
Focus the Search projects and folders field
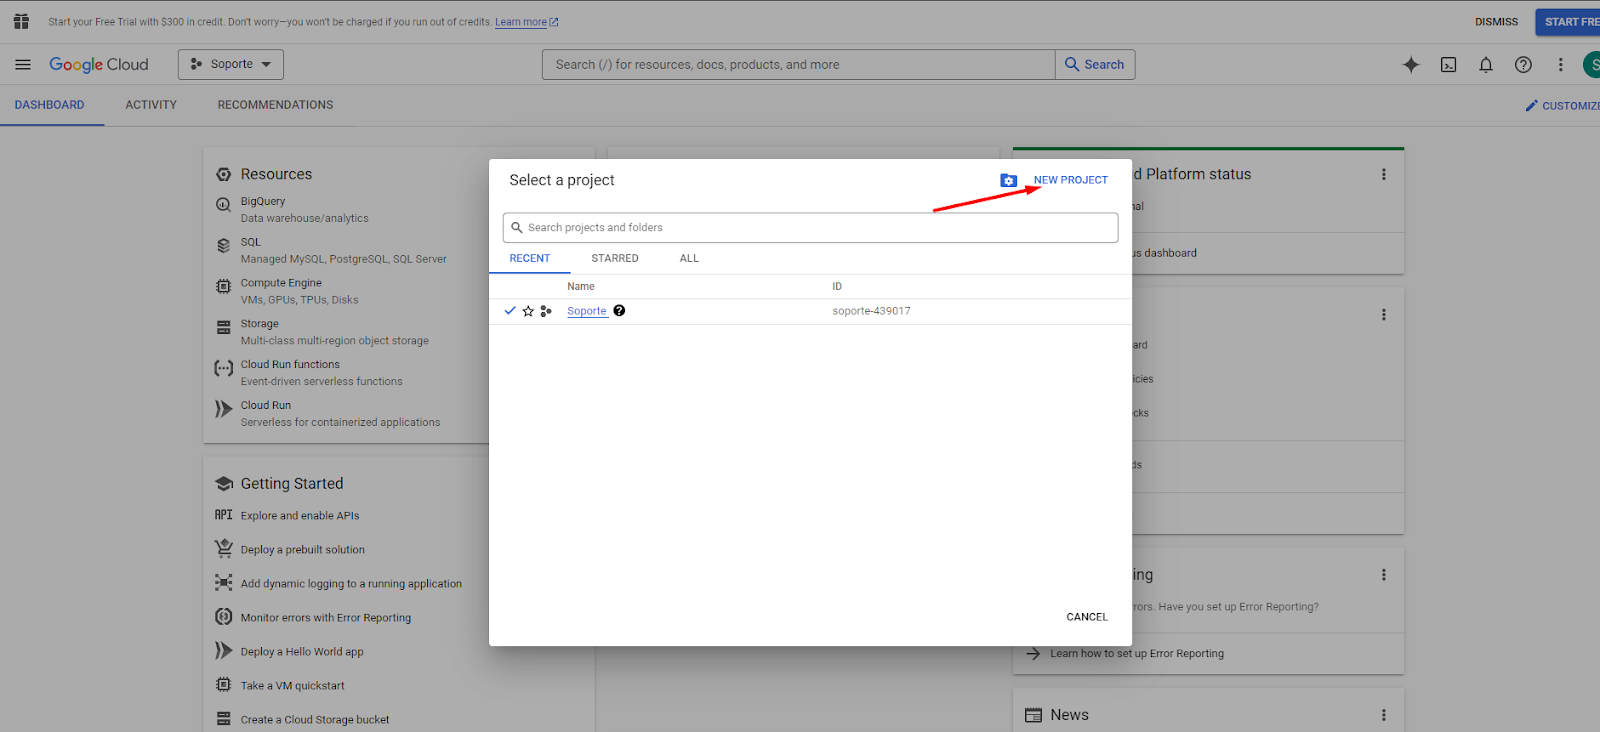tap(811, 228)
